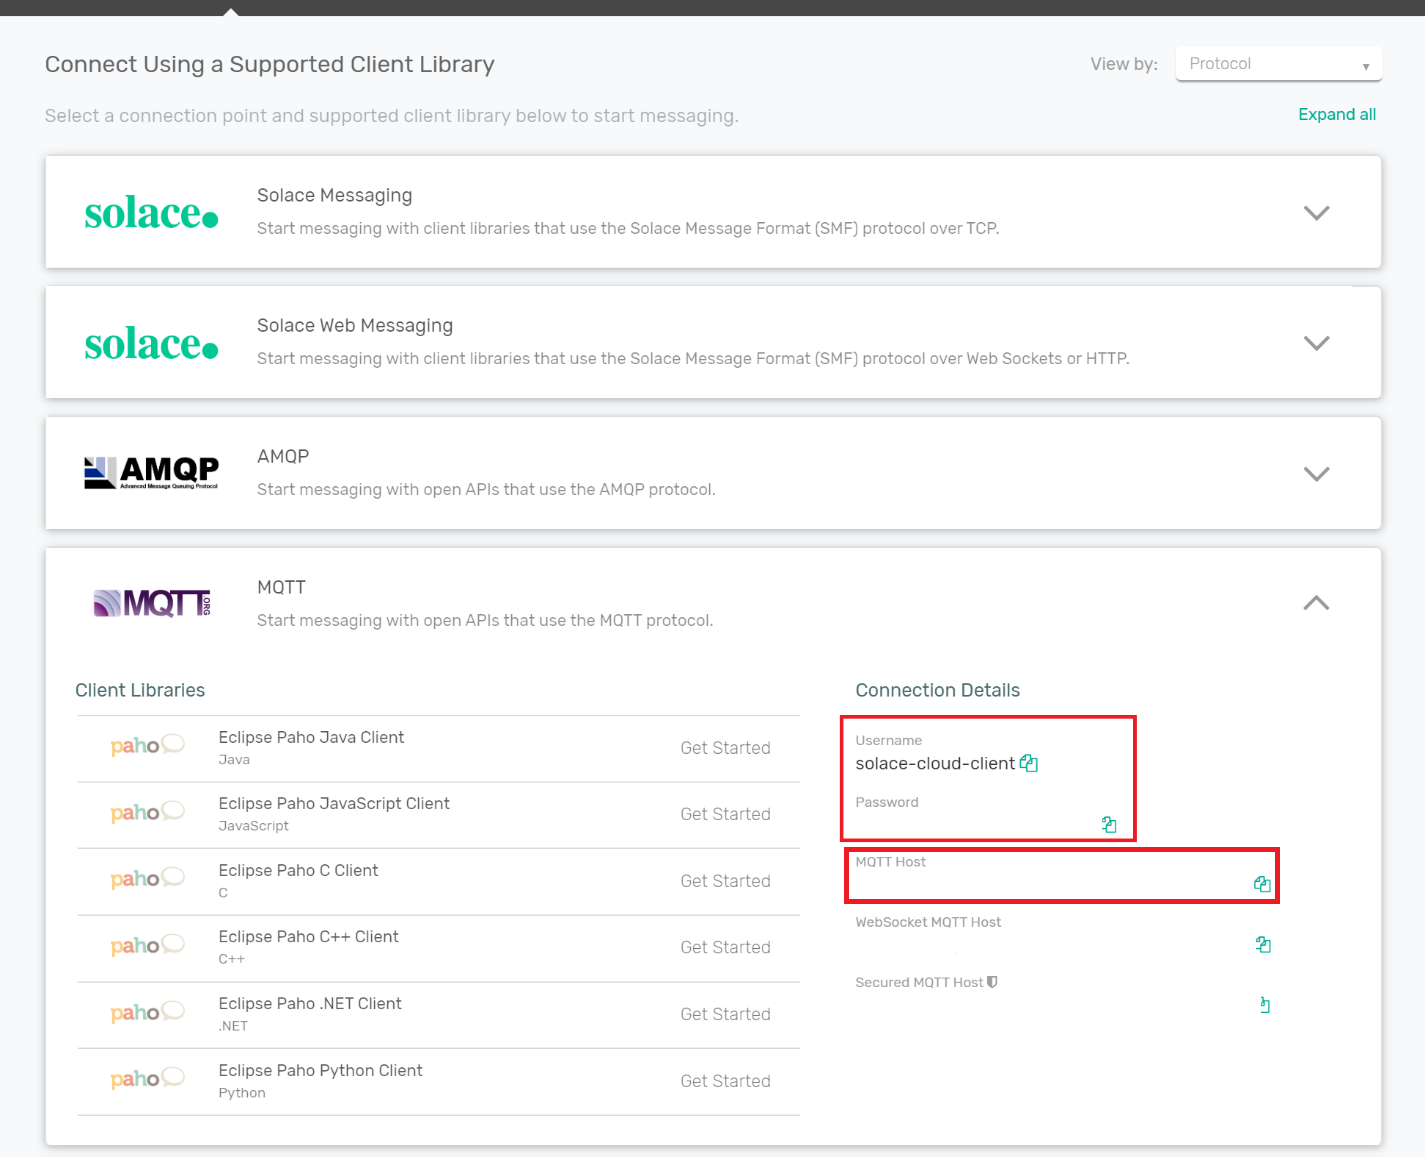Image resolution: width=1425 pixels, height=1157 pixels.
Task: Click the AMQP logo
Action: [151, 472]
